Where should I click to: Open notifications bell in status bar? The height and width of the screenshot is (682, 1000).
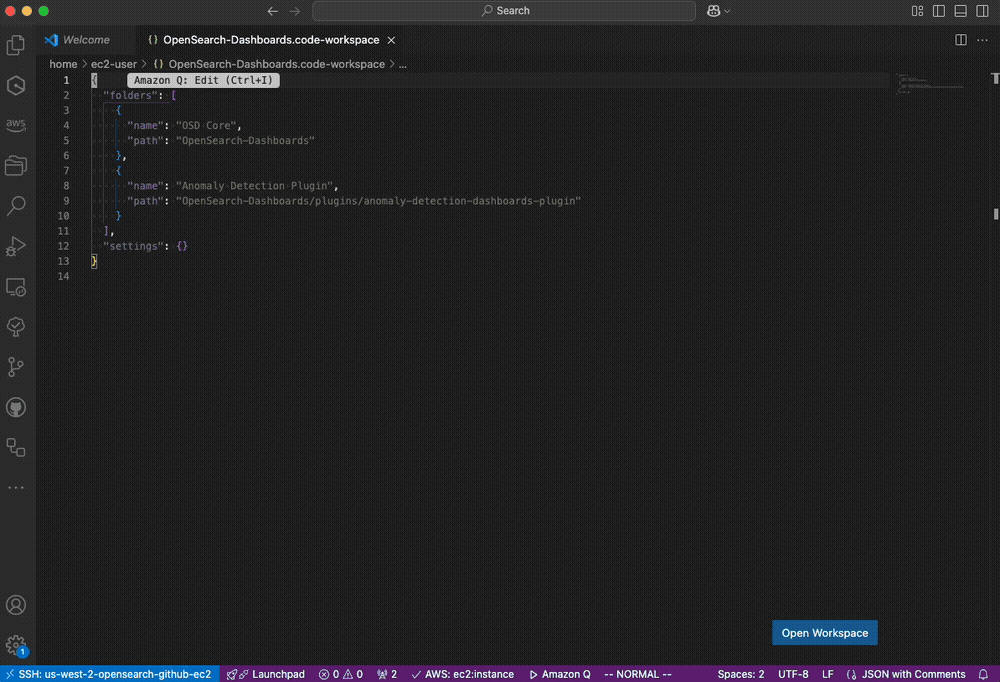pos(983,674)
